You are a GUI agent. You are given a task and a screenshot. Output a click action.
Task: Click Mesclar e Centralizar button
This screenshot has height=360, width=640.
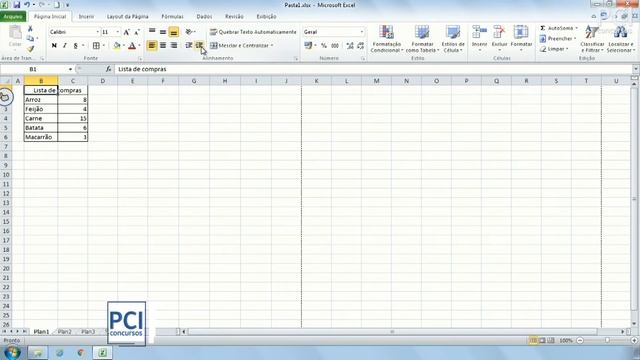pos(240,45)
